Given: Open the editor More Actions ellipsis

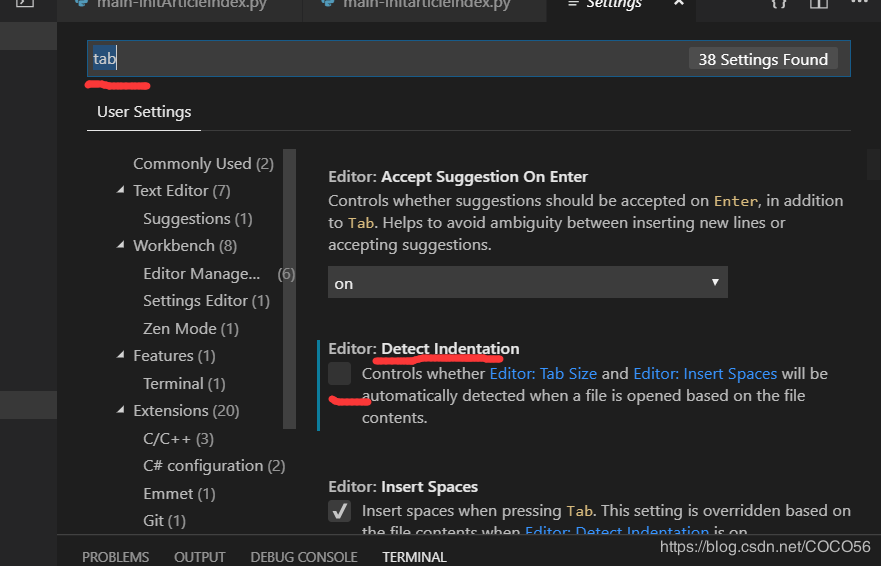Looking at the screenshot, I should coord(862,4).
